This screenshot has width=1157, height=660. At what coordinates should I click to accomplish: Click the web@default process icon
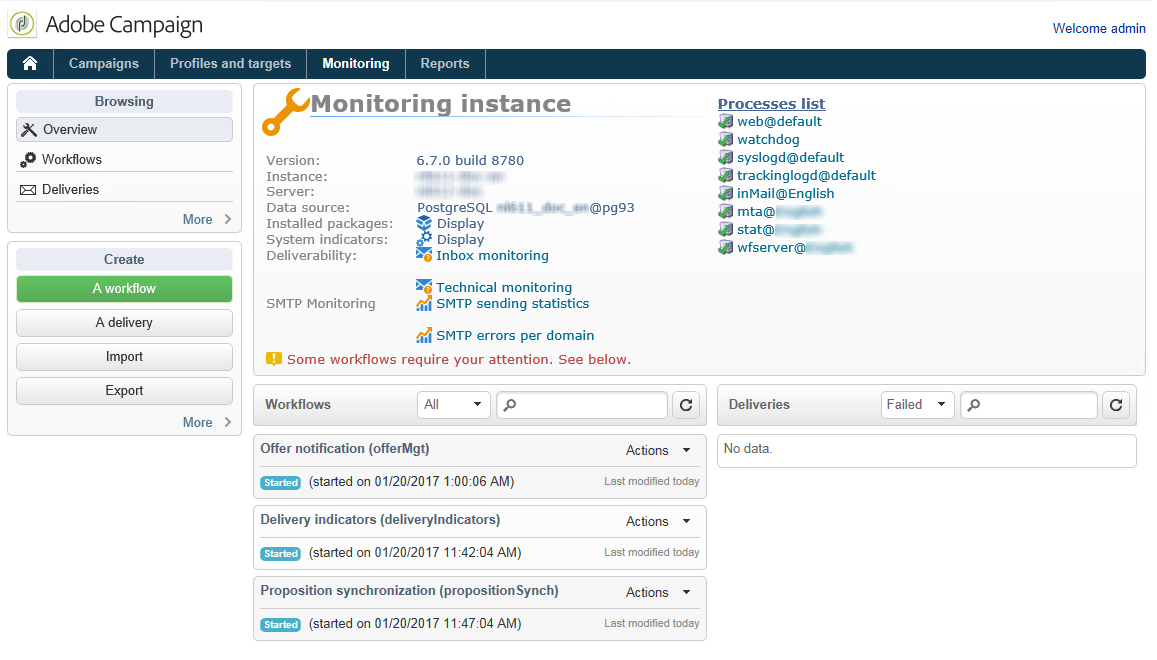[x=725, y=121]
